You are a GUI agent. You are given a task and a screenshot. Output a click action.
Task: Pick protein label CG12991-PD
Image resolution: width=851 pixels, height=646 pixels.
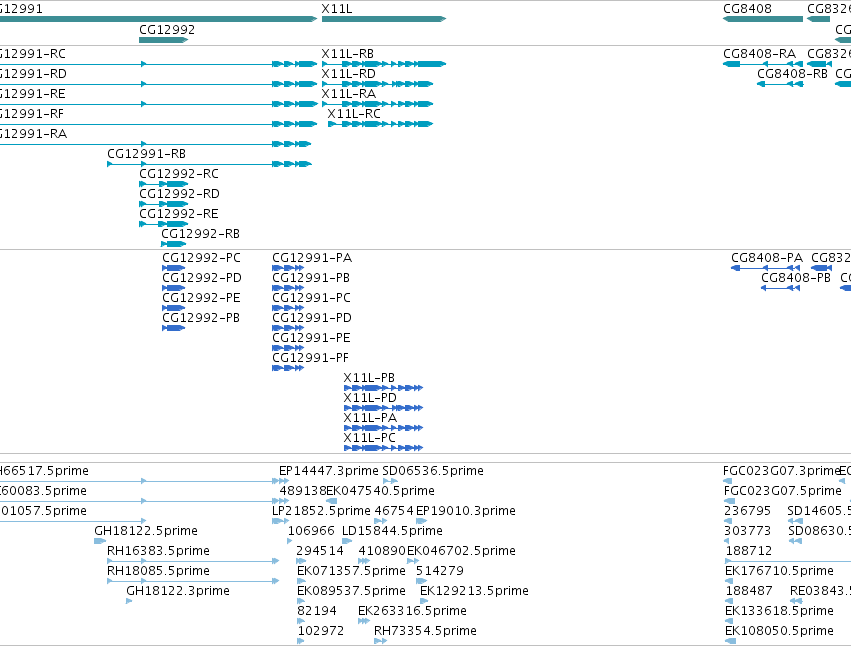click(312, 318)
